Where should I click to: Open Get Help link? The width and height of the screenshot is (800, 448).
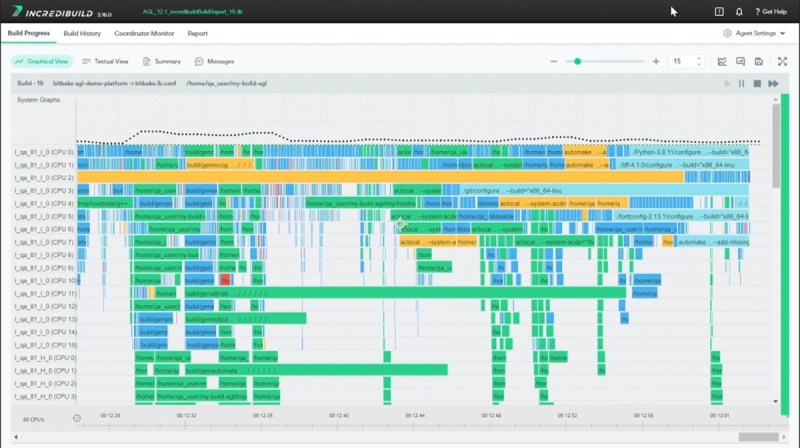click(x=770, y=11)
